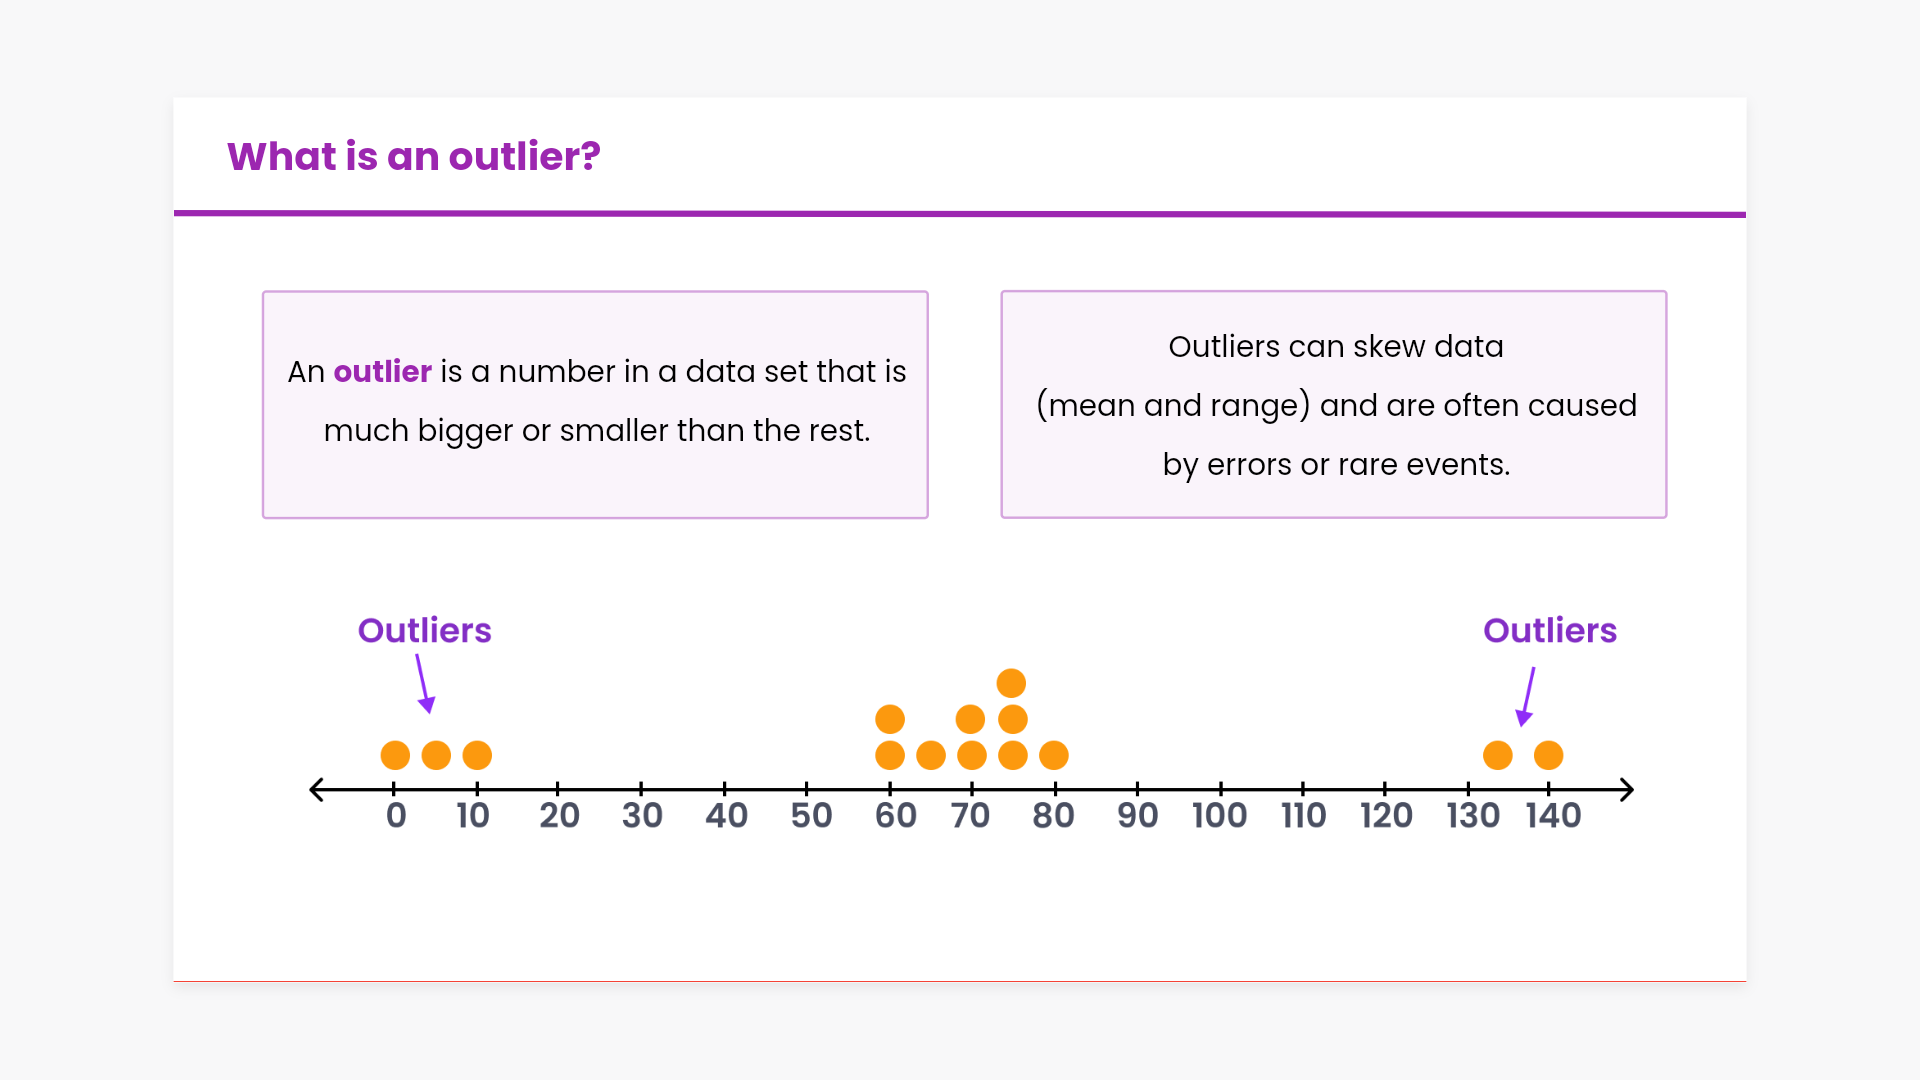Click the upper dot stacked above 60
The image size is (1920, 1080).
point(890,719)
